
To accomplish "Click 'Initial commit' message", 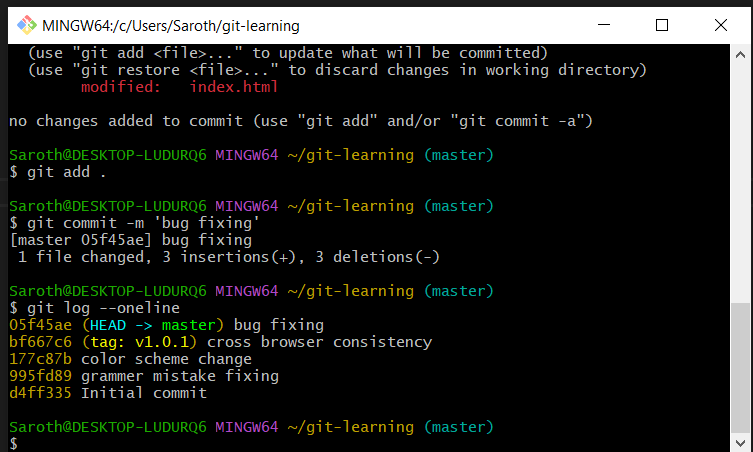I will point(144,393).
